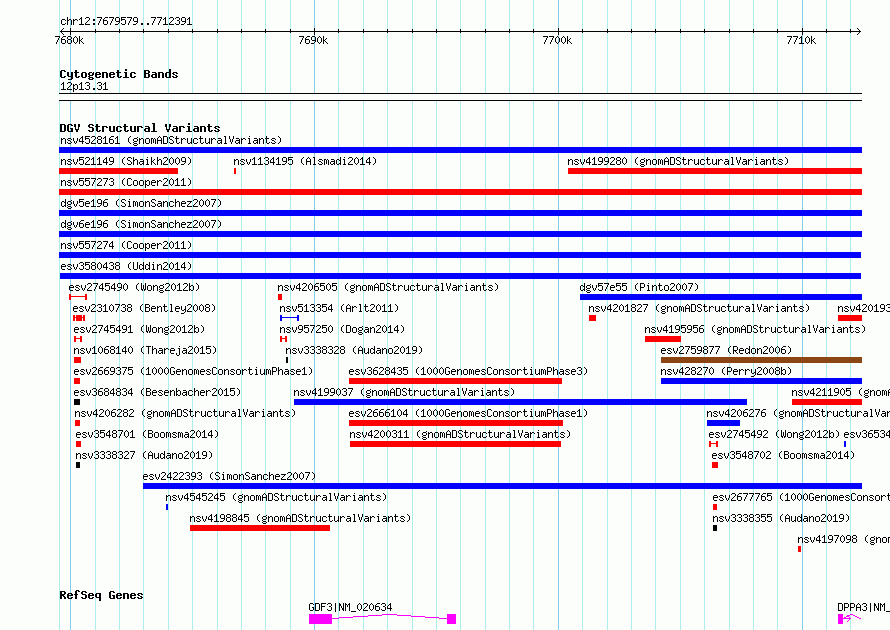Select the blue nsv4199037 variant bar
Screen dimensions: 890x630
tap(520, 402)
